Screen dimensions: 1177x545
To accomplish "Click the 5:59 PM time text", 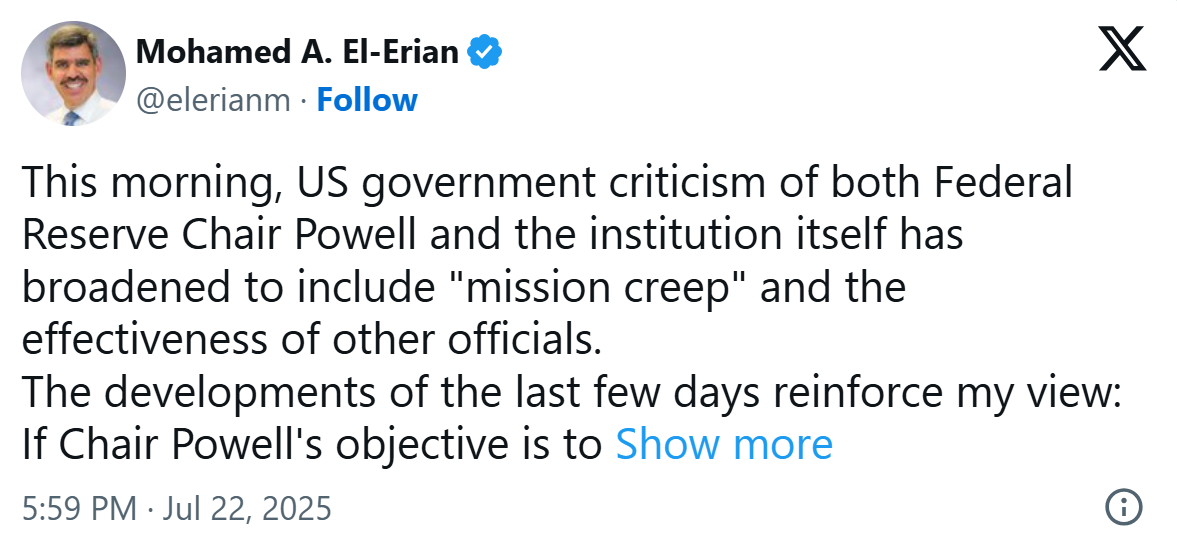I will pos(77,508).
